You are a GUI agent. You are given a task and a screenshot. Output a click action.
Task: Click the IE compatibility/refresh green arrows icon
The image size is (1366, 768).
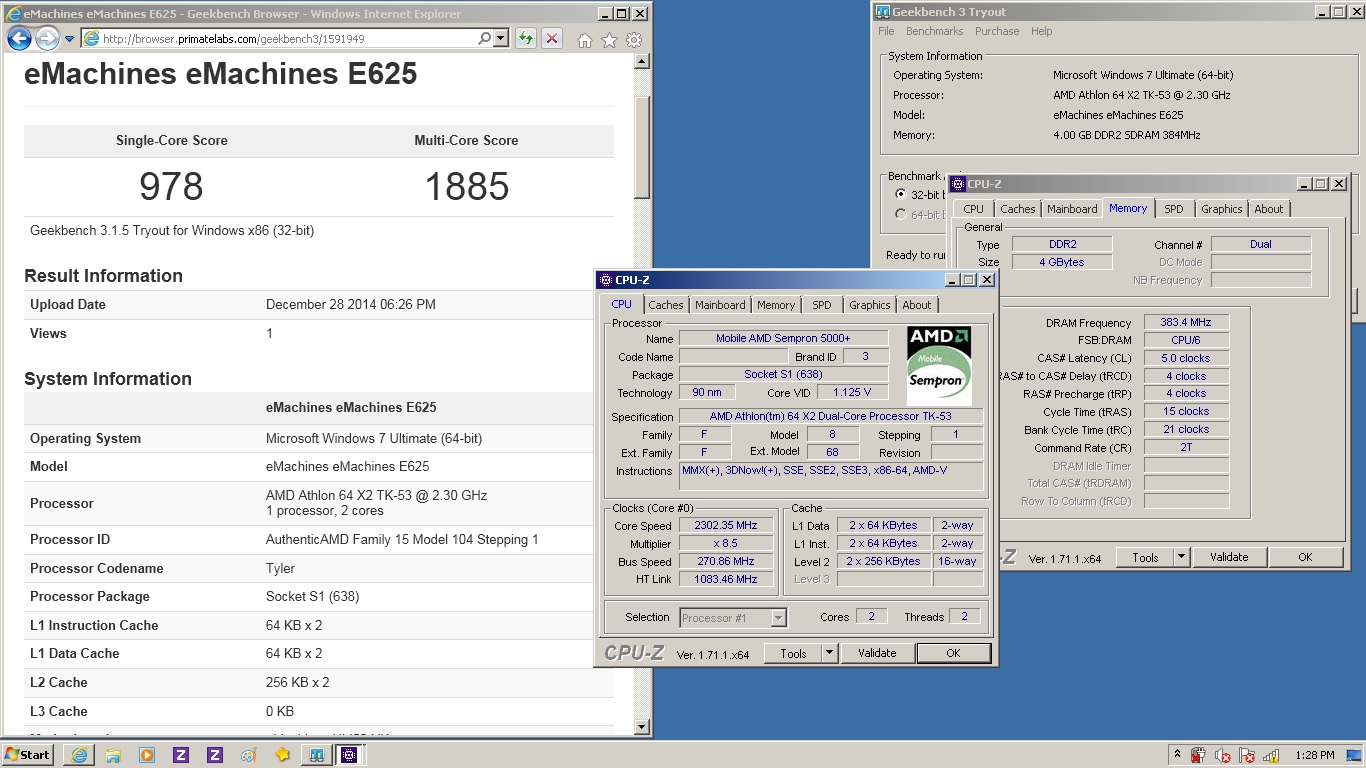click(526, 39)
